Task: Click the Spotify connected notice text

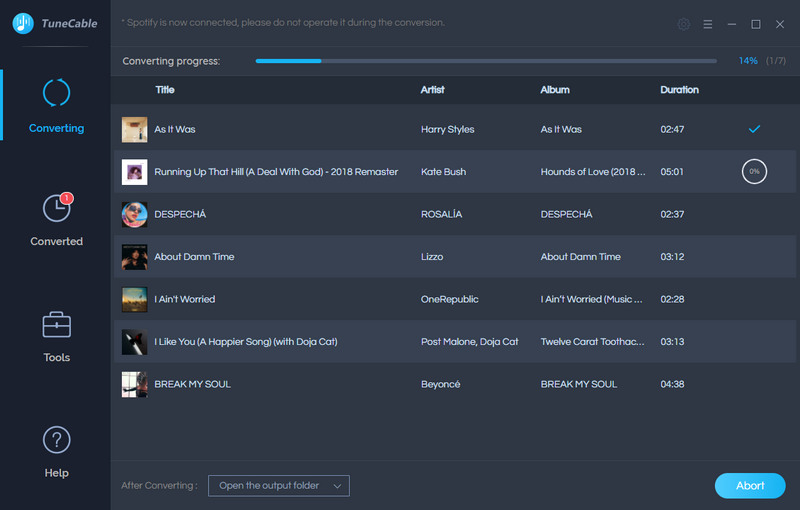Action: [x=283, y=22]
